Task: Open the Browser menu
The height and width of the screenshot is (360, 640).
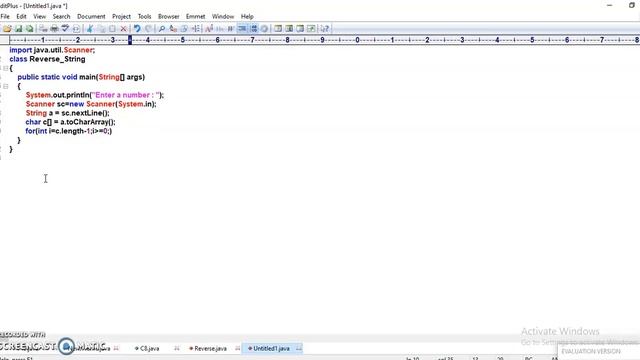Action: [169, 16]
